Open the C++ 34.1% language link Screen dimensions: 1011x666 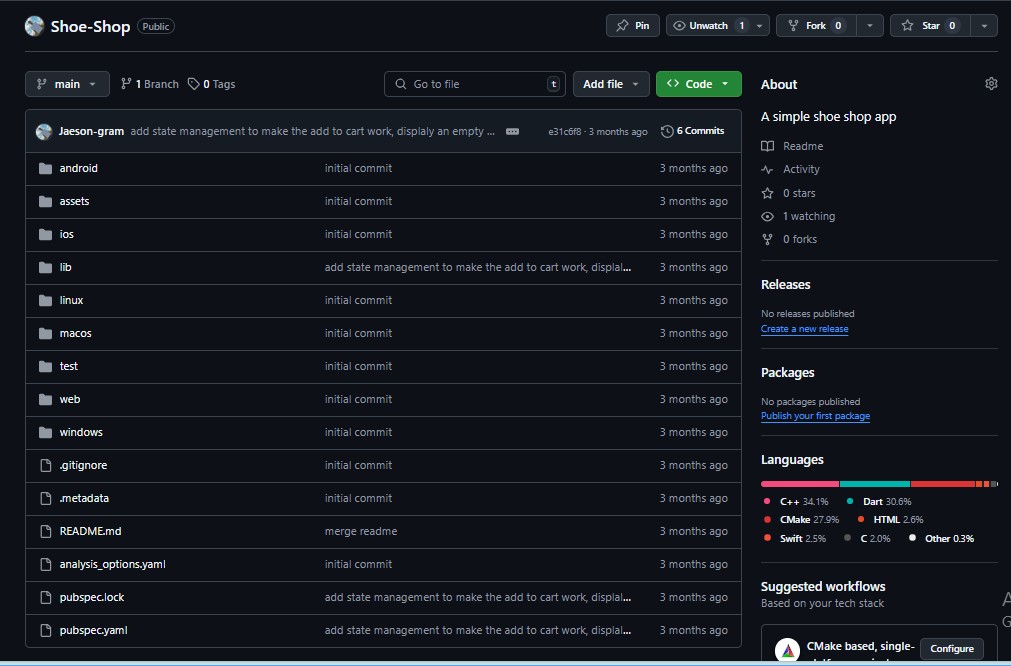click(x=796, y=502)
